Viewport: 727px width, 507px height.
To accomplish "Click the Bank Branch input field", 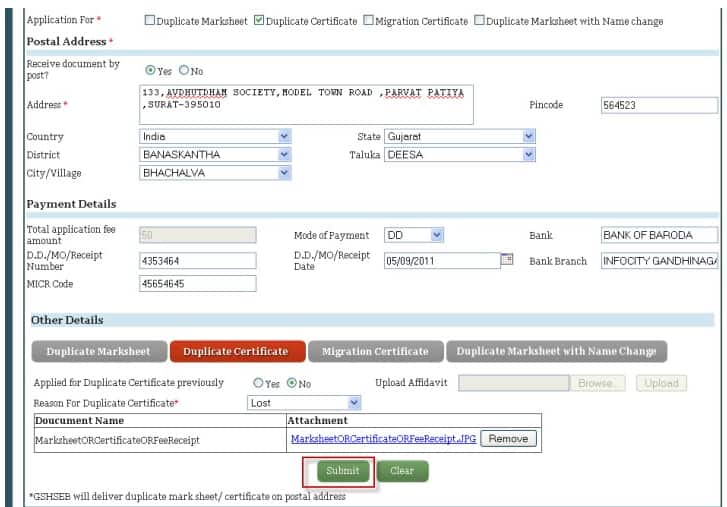I will (659, 260).
